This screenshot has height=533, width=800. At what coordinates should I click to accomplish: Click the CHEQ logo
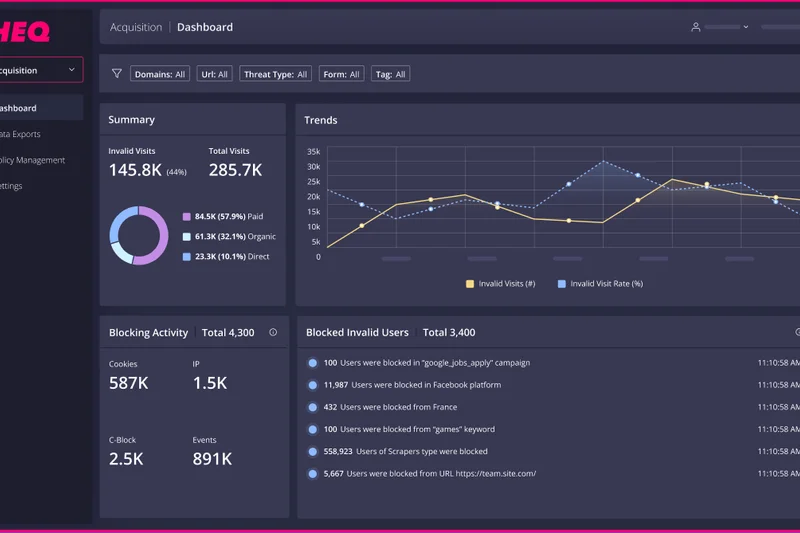24,32
